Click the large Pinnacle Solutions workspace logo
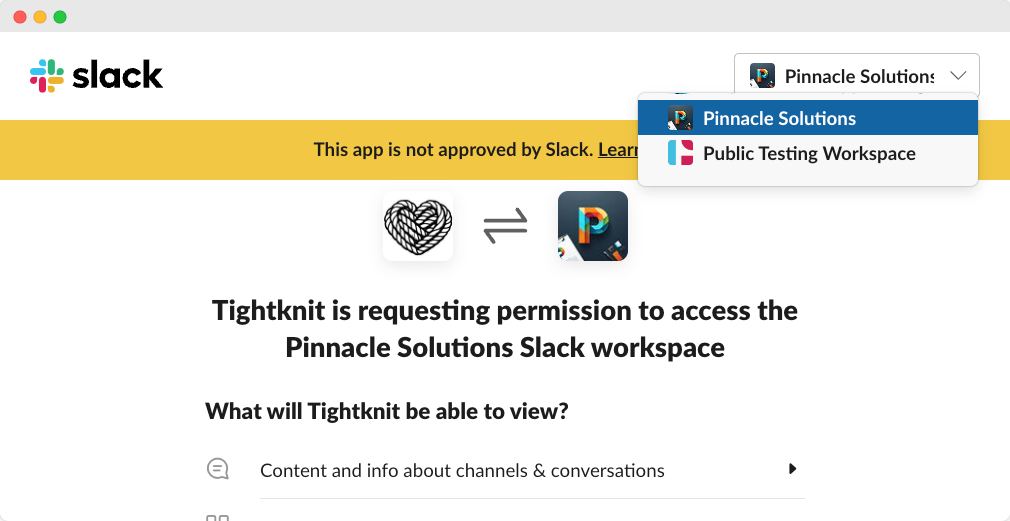1010x521 pixels. coord(593,225)
